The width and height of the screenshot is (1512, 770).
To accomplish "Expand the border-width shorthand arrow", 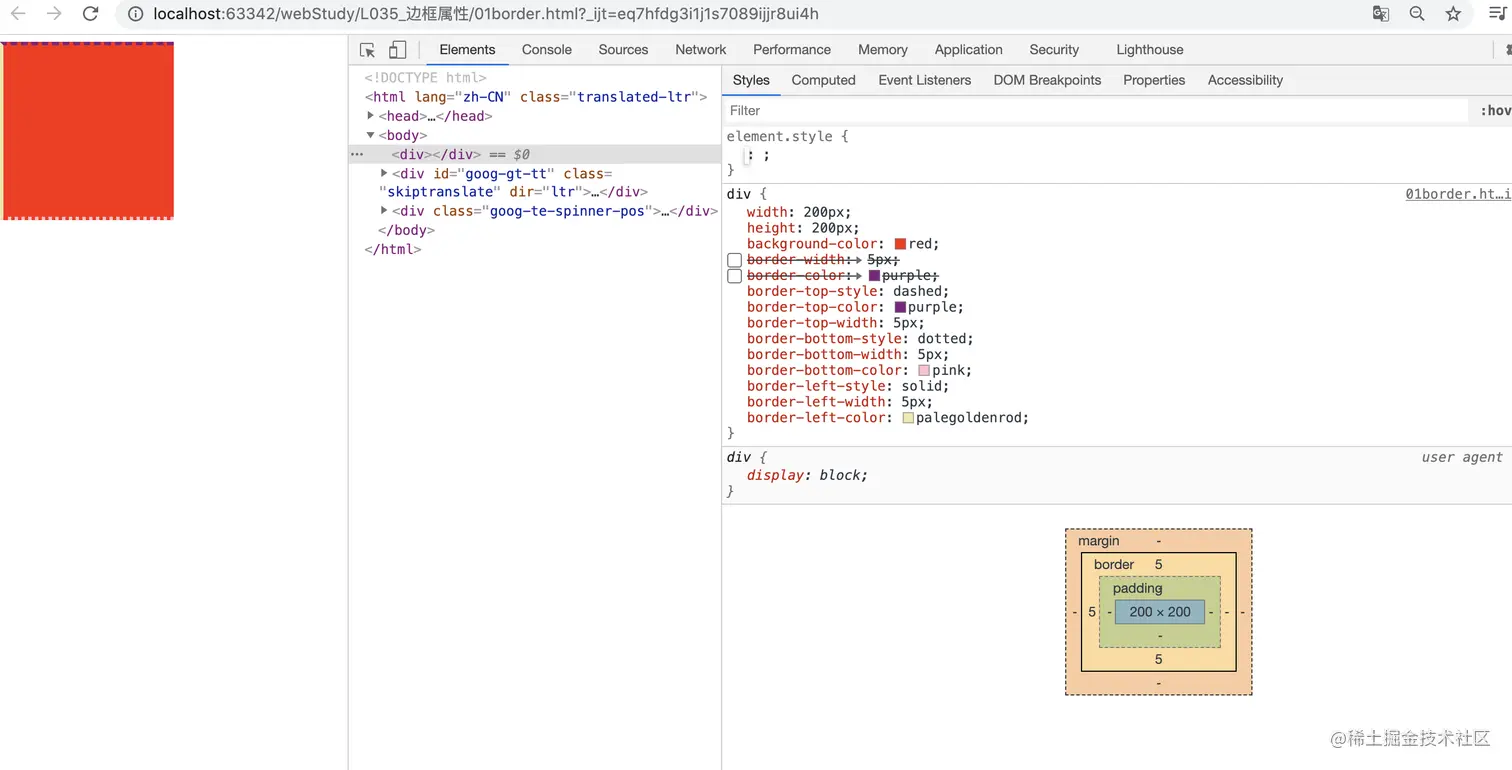I will pos(857,260).
